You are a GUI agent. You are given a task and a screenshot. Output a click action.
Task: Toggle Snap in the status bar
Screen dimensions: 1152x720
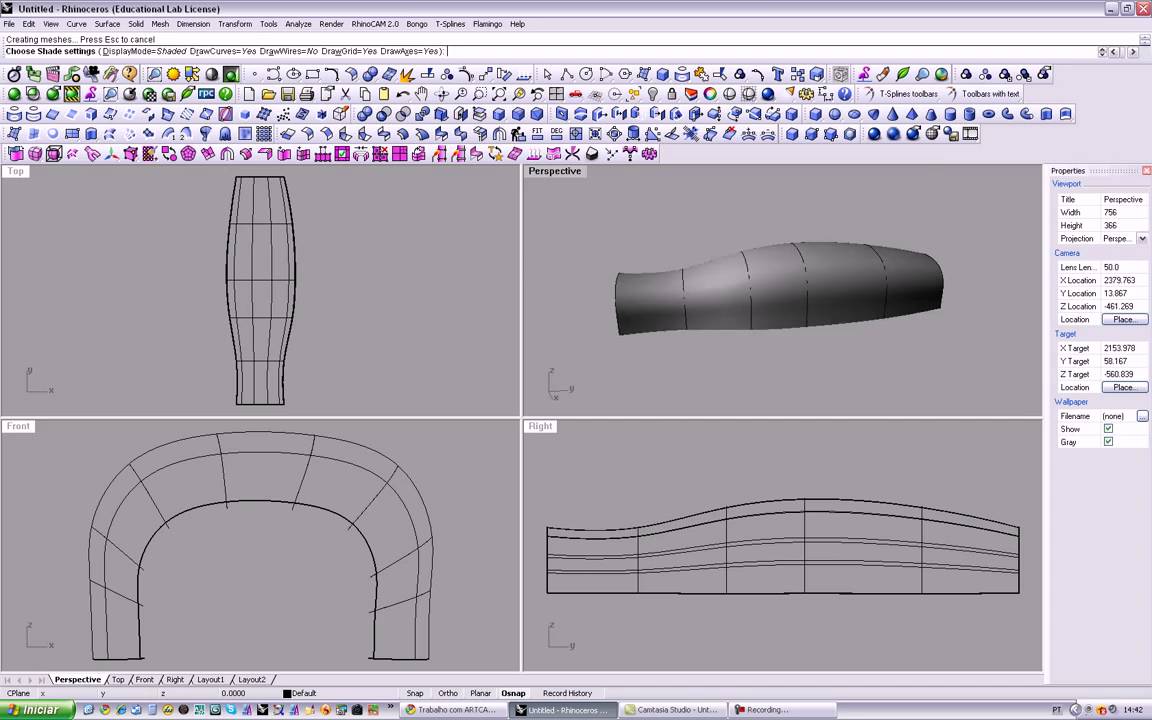415,693
